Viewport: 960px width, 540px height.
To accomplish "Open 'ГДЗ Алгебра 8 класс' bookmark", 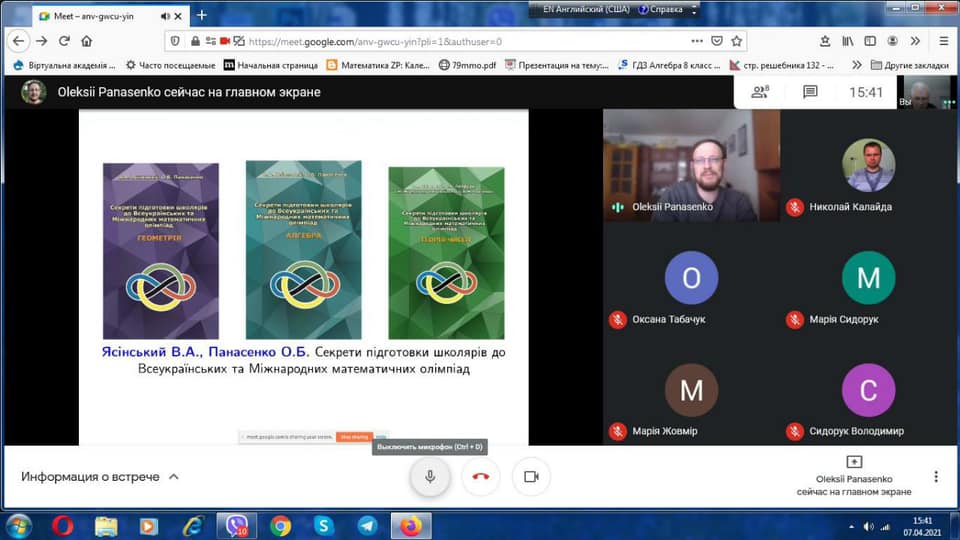I will (x=670, y=65).
